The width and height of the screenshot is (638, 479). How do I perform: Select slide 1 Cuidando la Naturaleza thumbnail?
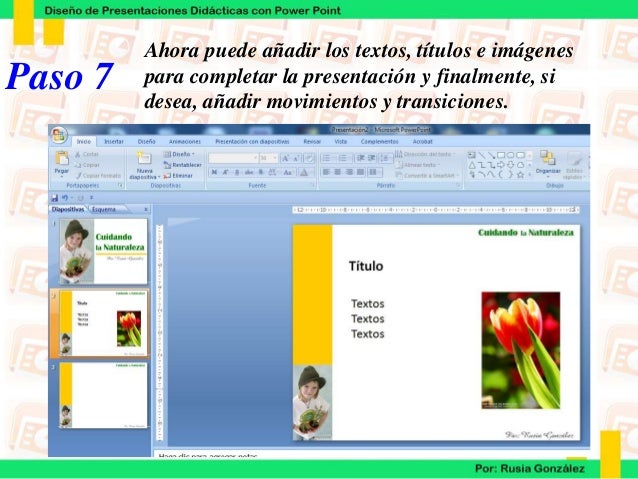click(103, 251)
